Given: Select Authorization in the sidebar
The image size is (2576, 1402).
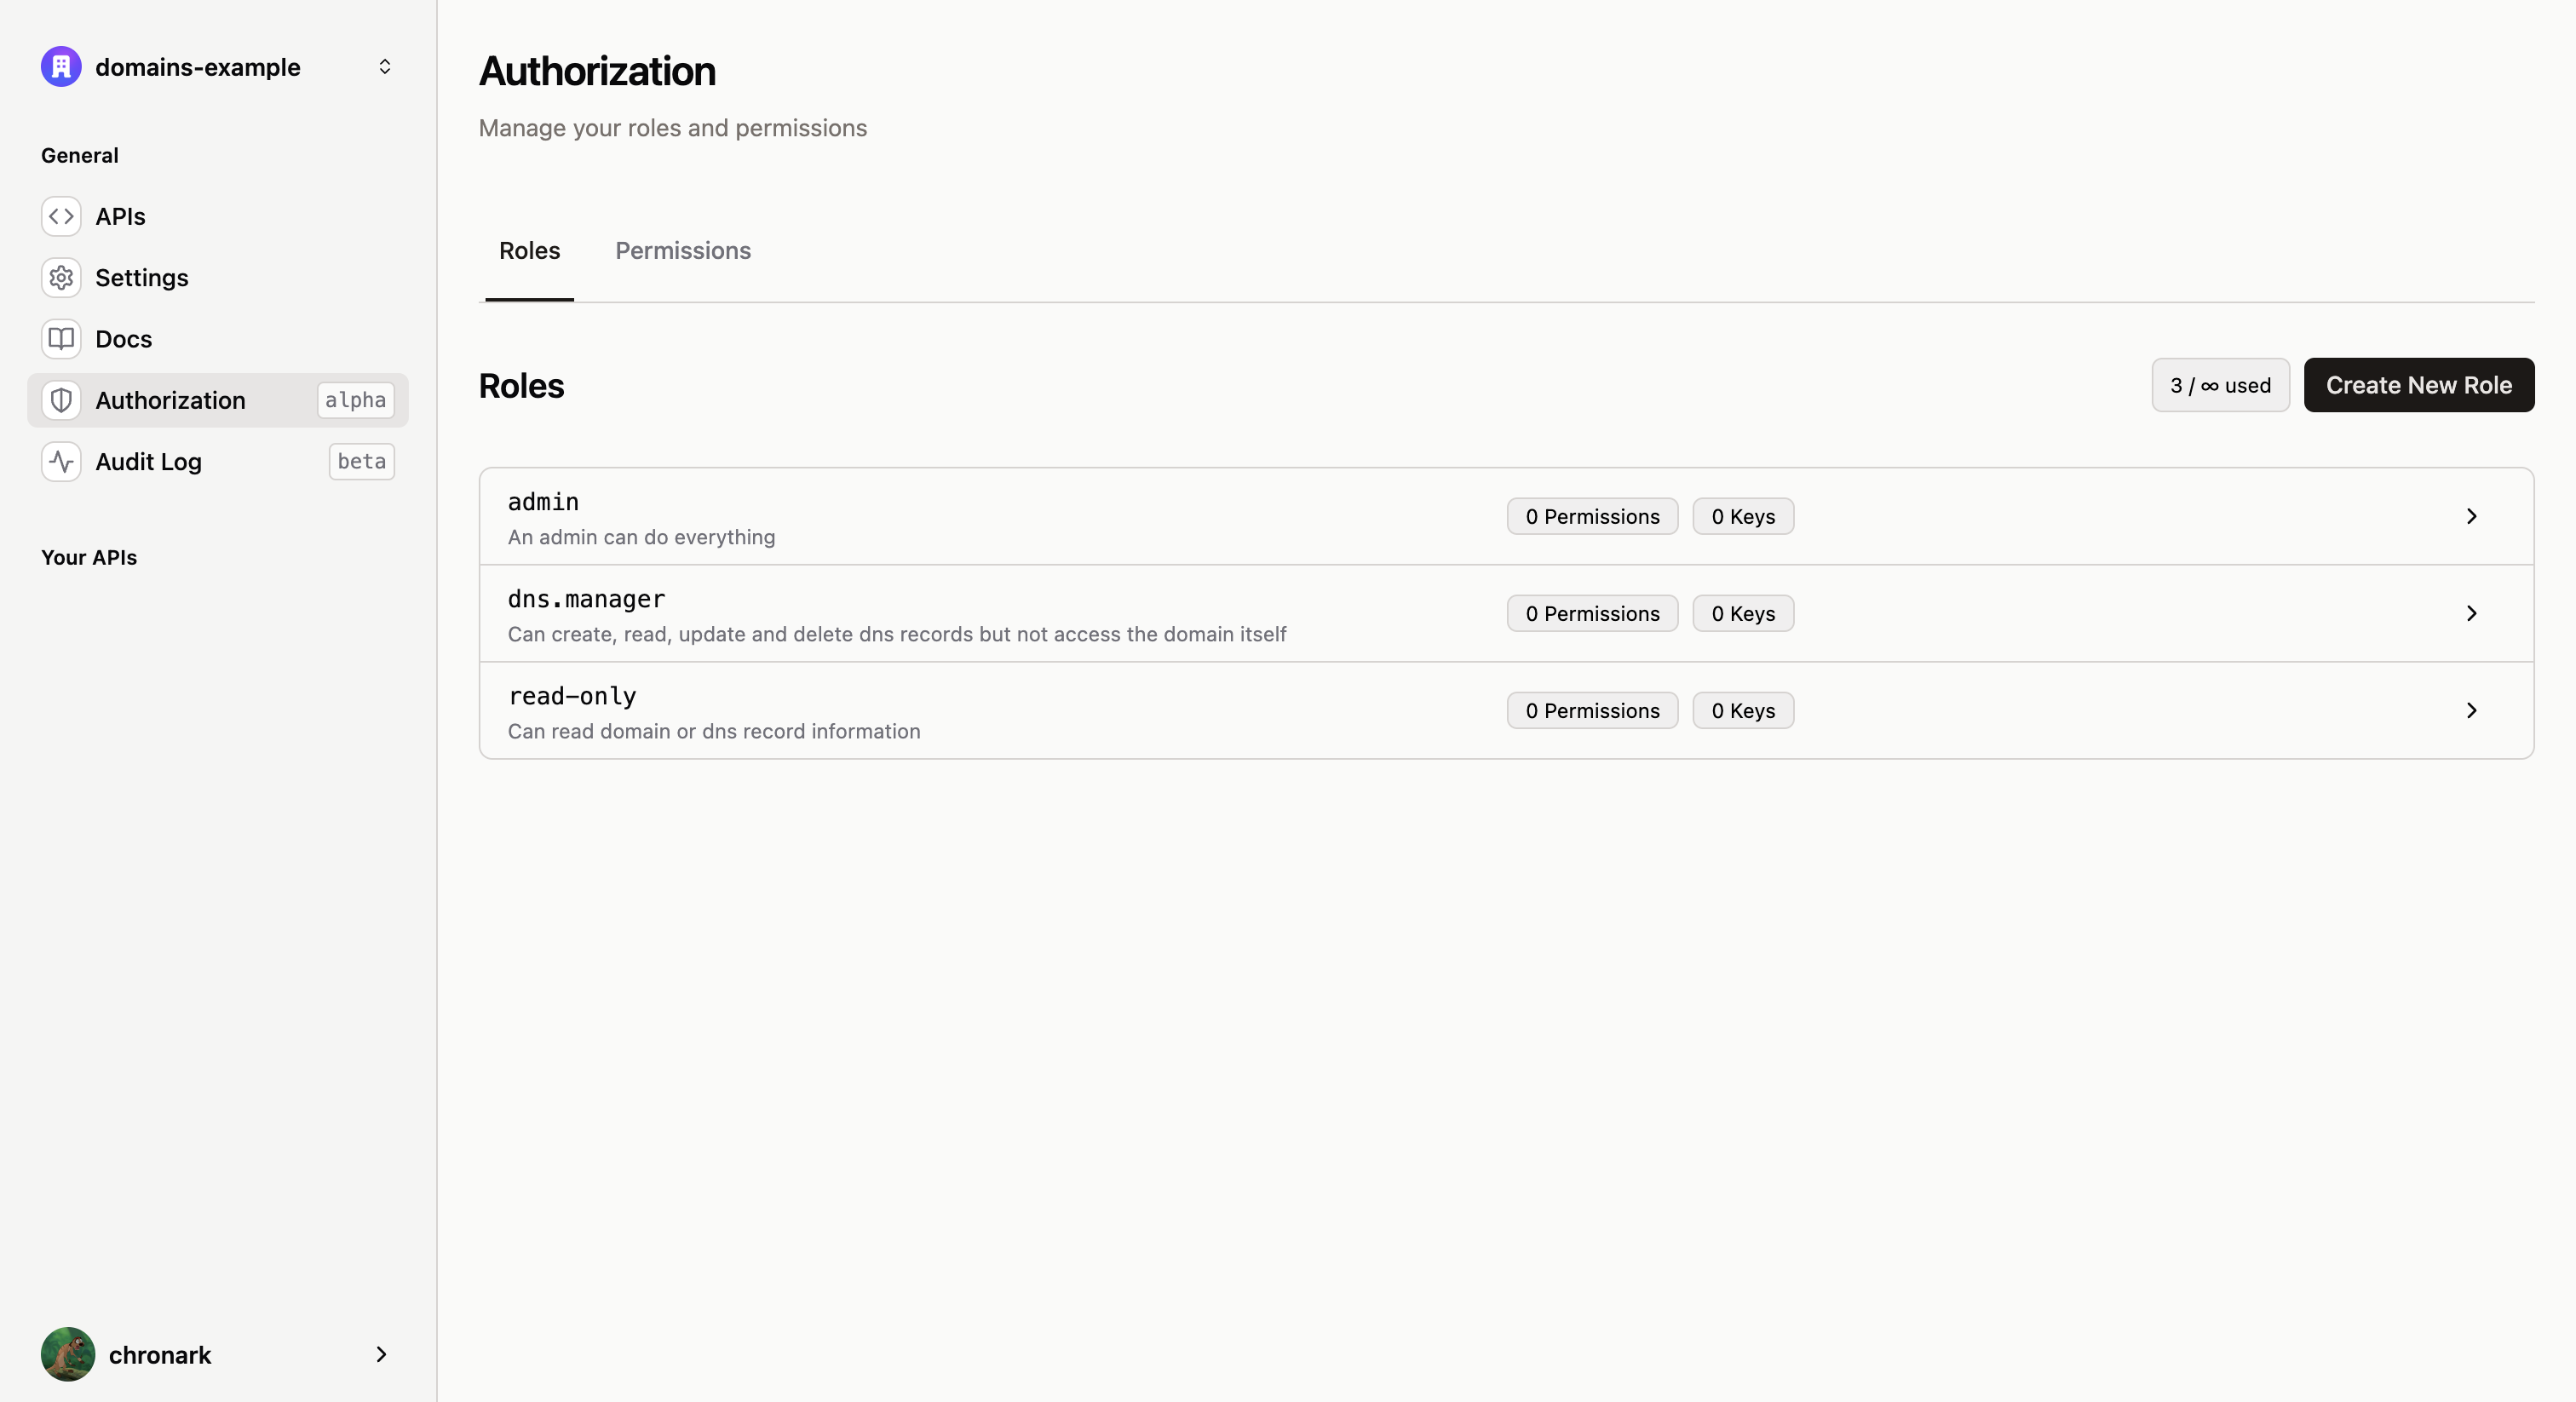Looking at the screenshot, I should (218, 400).
